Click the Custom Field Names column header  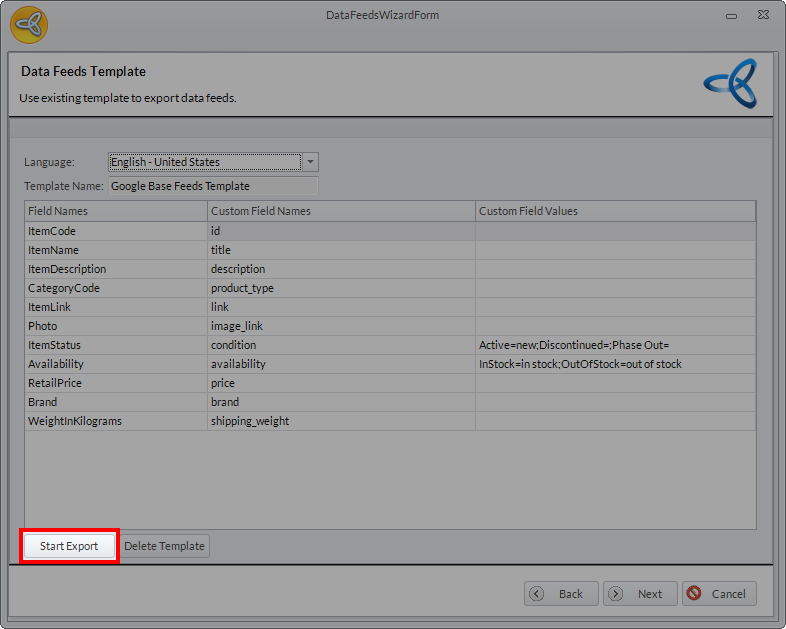pyautogui.click(x=341, y=211)
